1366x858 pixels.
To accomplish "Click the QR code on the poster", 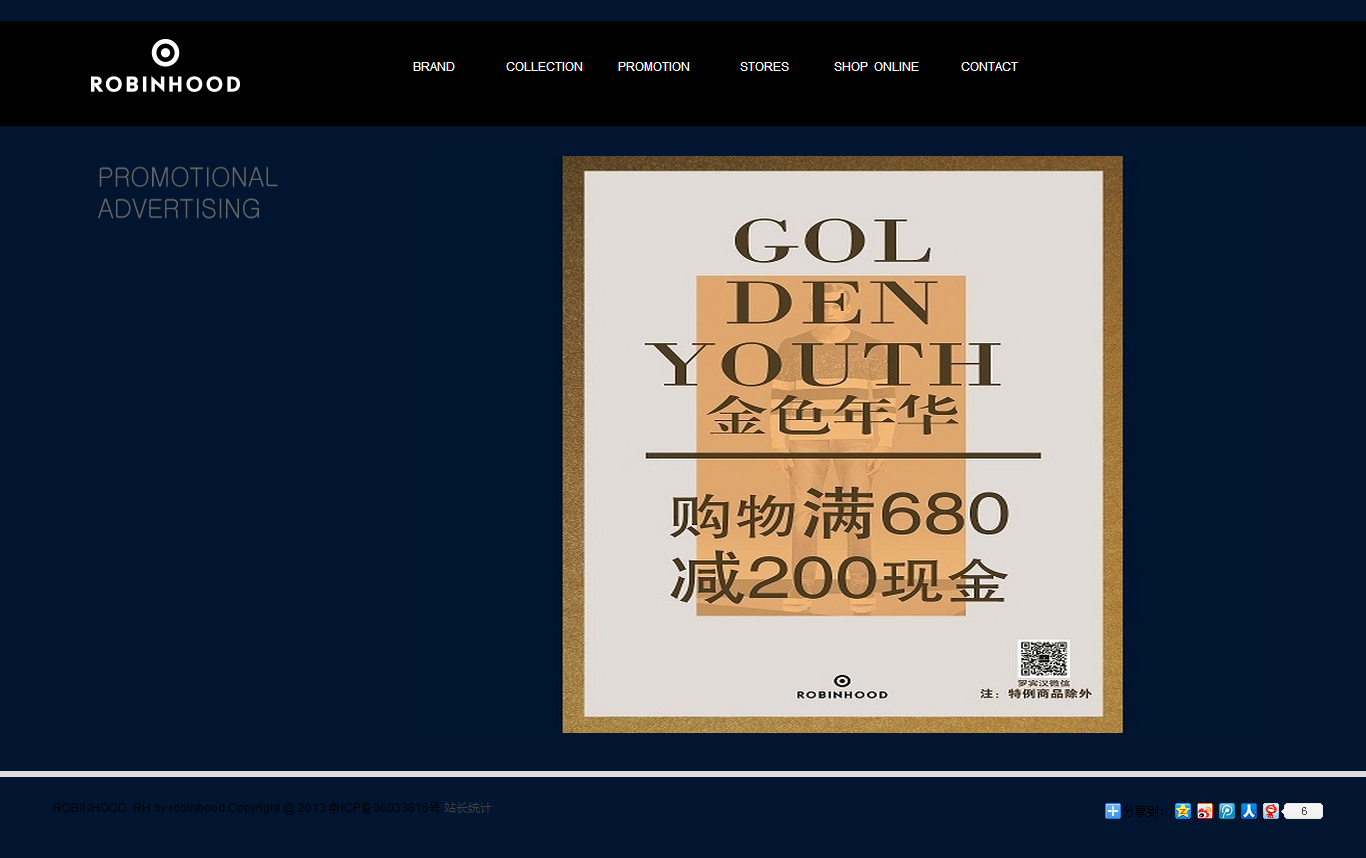I will pos(1043,659).
